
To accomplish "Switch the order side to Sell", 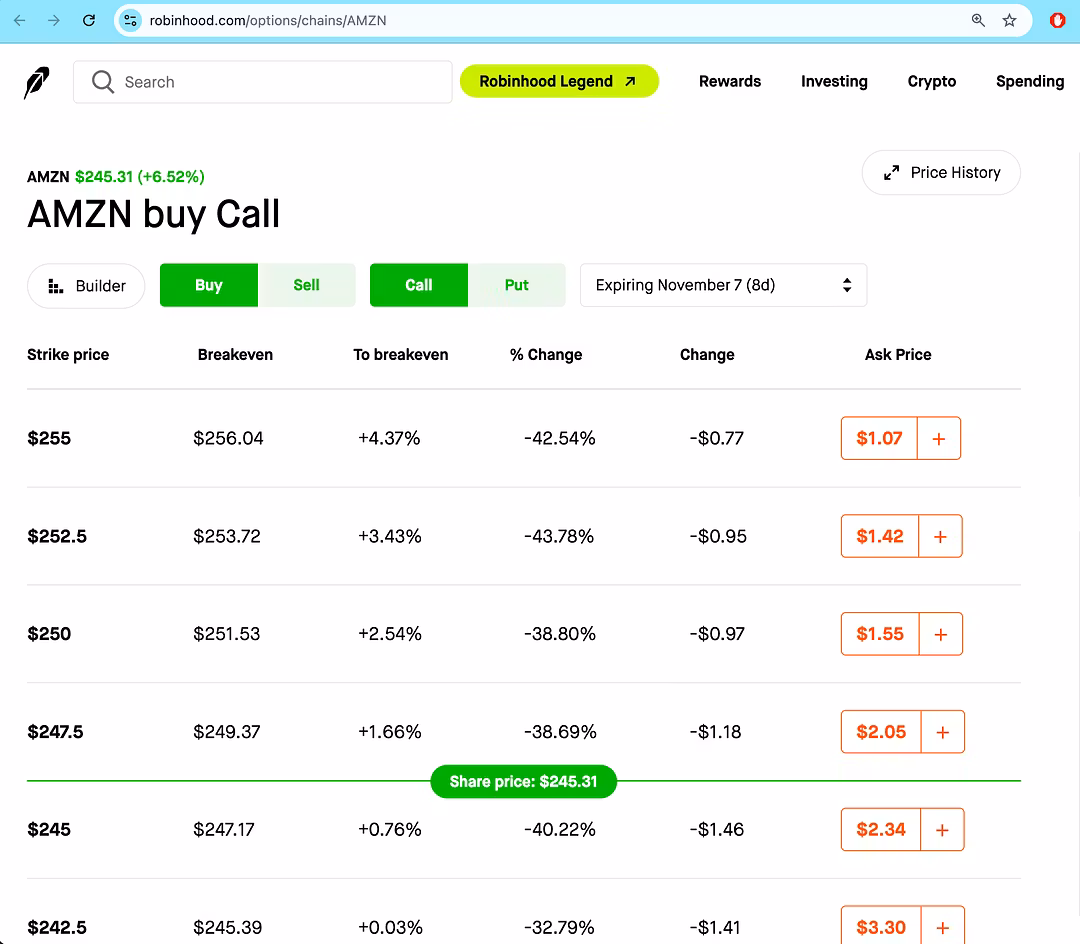I will click(x=306, y=285).
